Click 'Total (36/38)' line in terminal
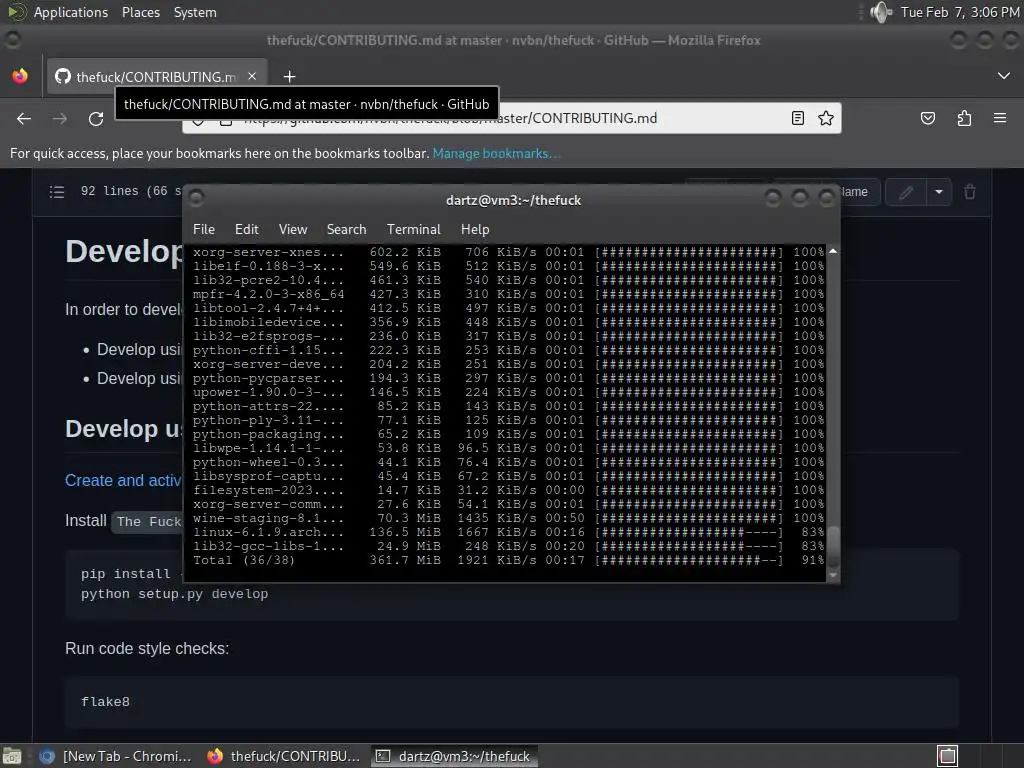 [508, 560]
